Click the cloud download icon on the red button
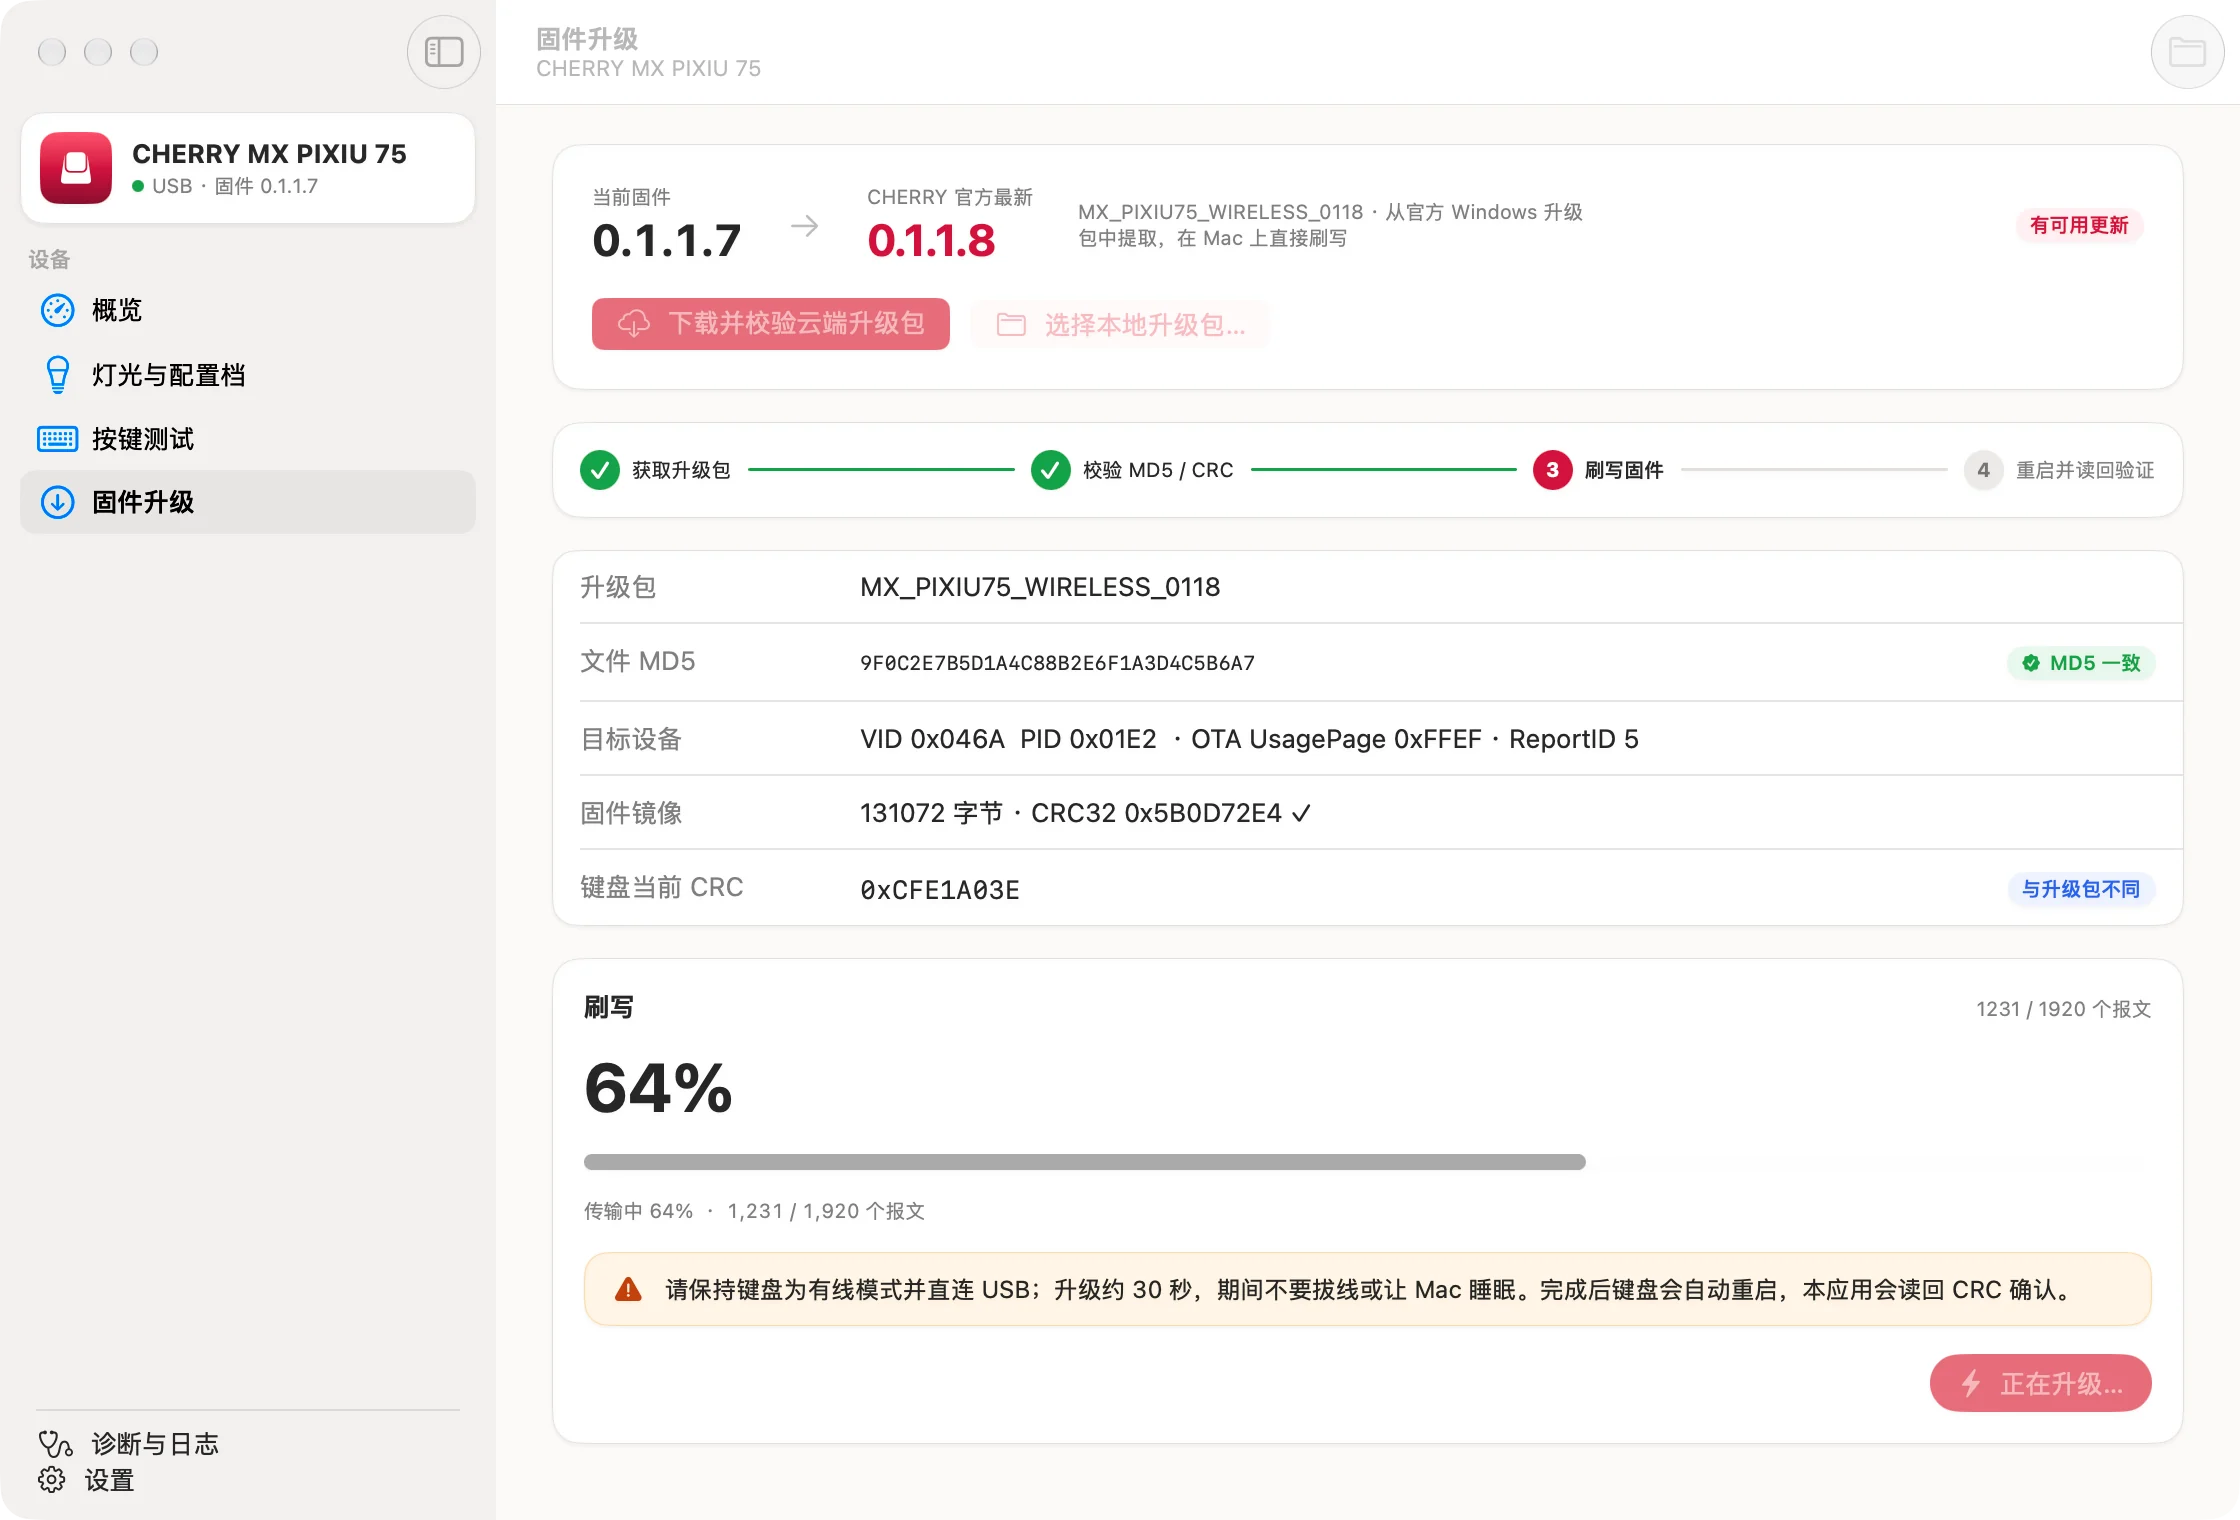 click(634, 324)
